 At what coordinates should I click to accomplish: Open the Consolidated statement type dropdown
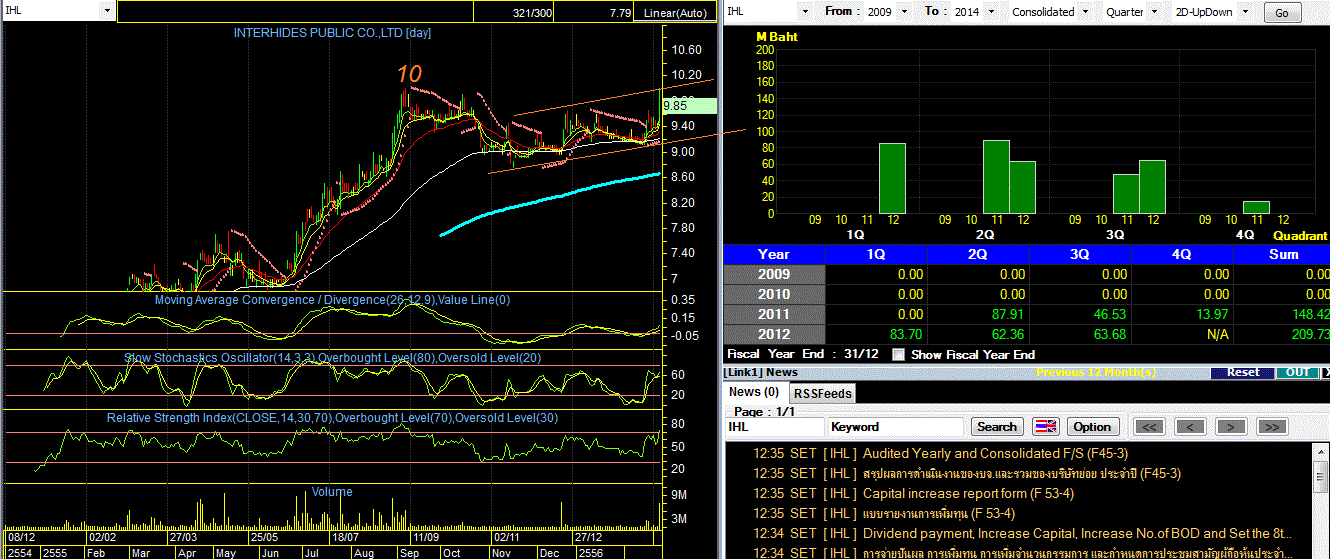click(1083, 11)
